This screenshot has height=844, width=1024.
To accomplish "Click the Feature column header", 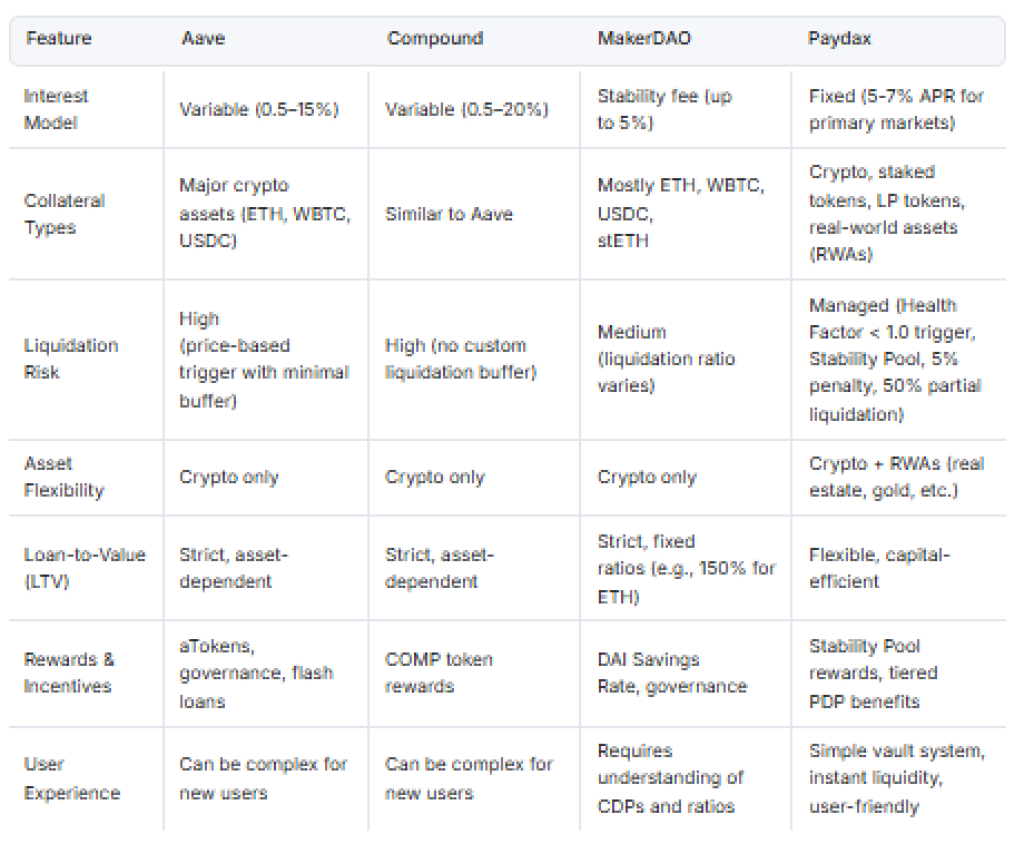I will (59, 39).
